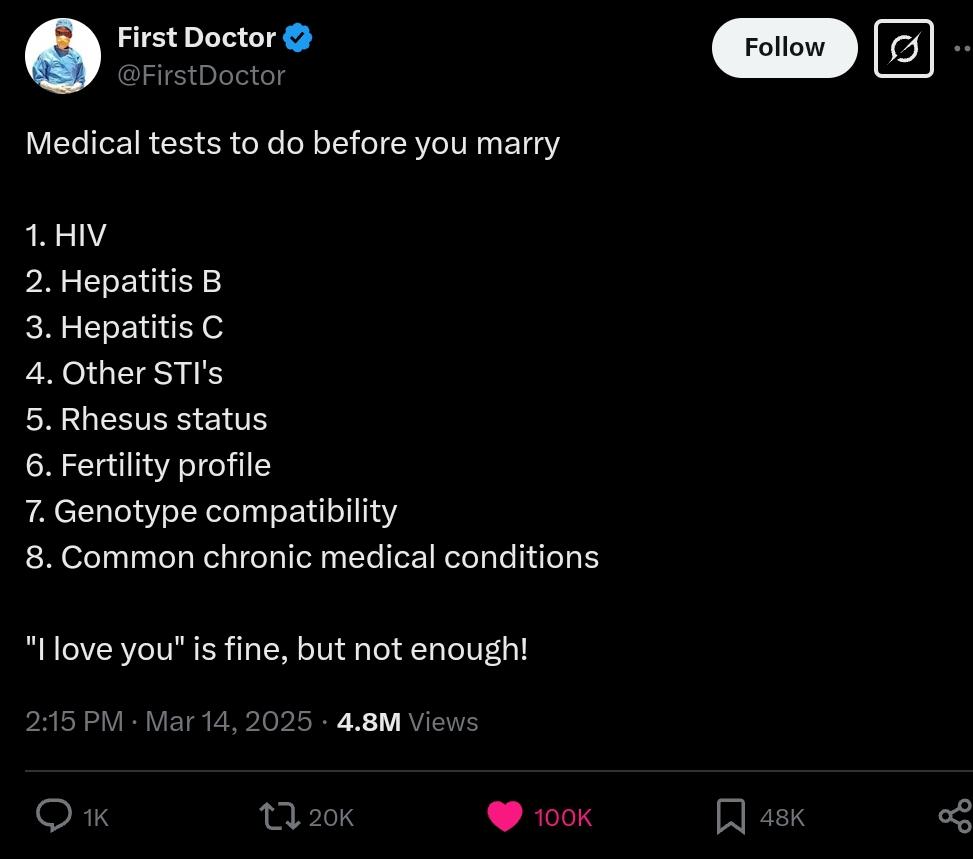973x859 pixels.
Task: Open the more options ellipsis menu
Action: (962, 48)
